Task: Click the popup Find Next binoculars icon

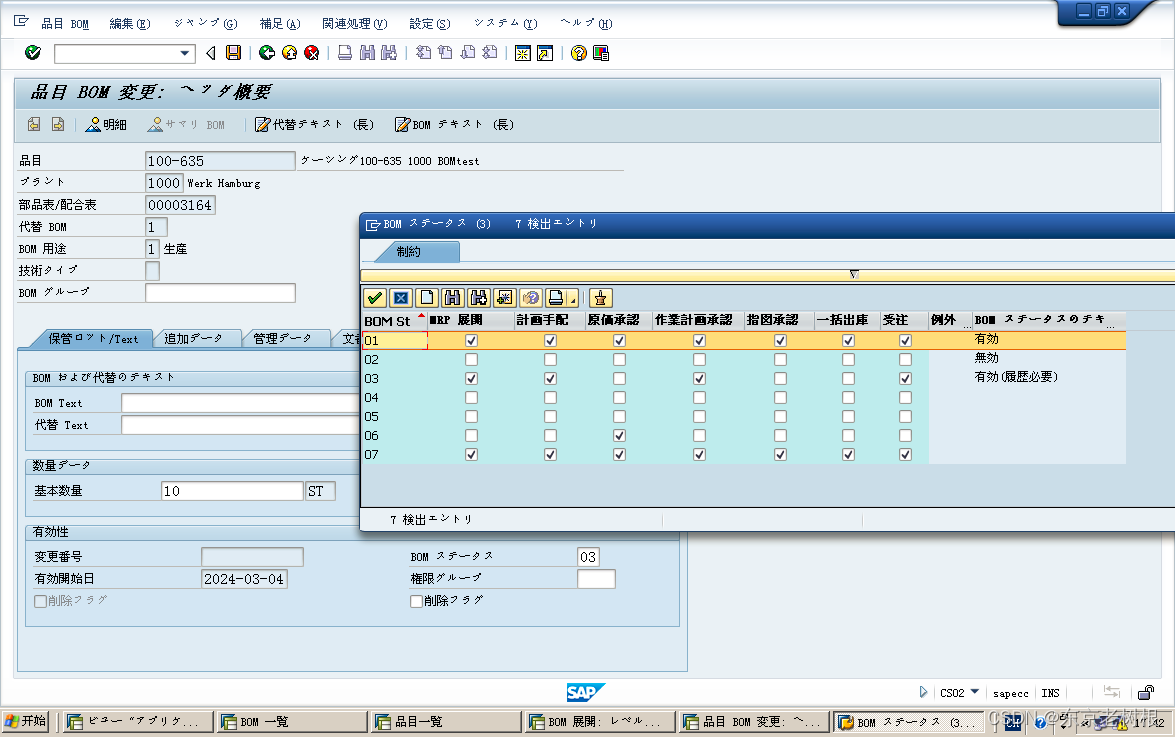Action: click(x=478, y=298)
